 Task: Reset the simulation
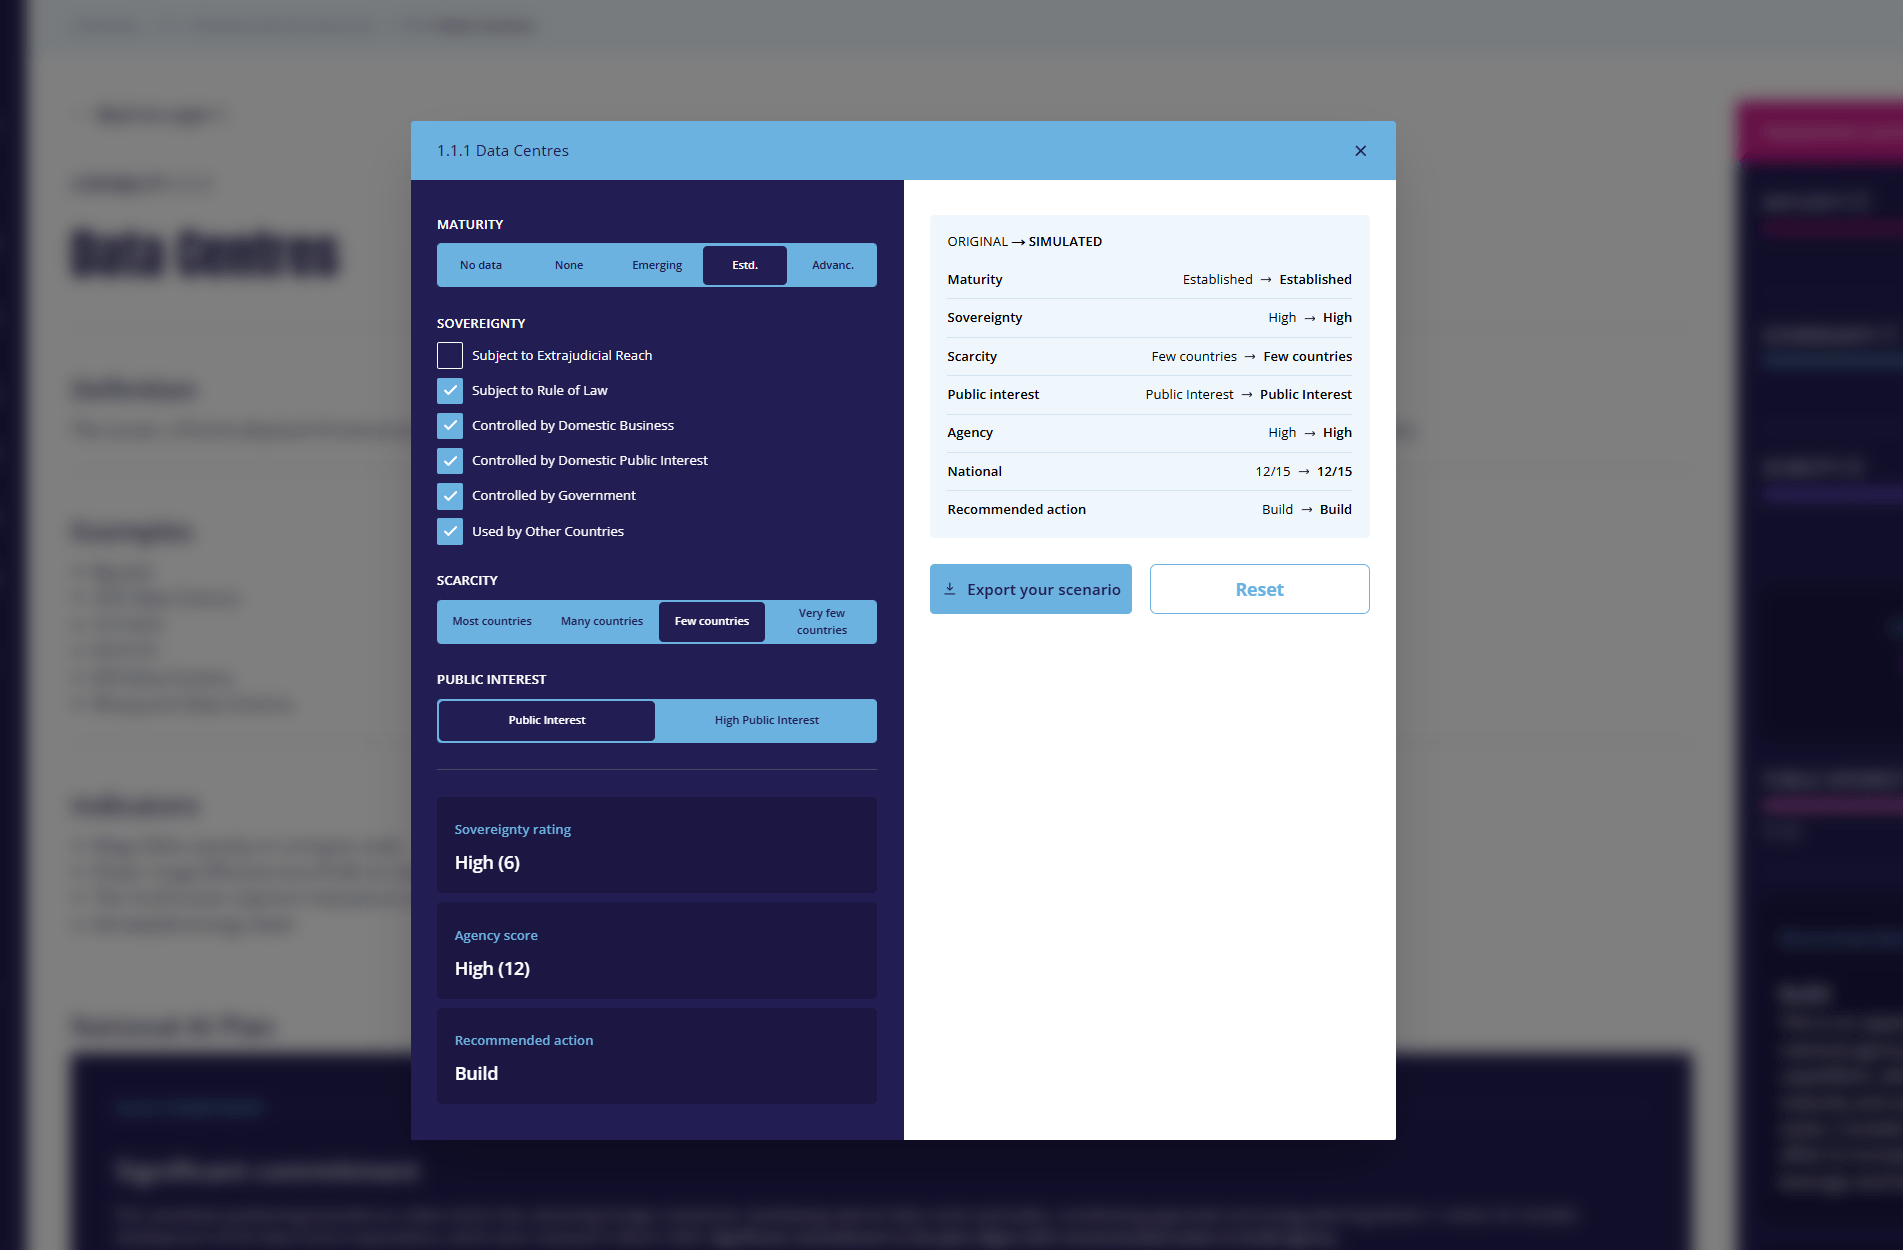coord(1260,589)
